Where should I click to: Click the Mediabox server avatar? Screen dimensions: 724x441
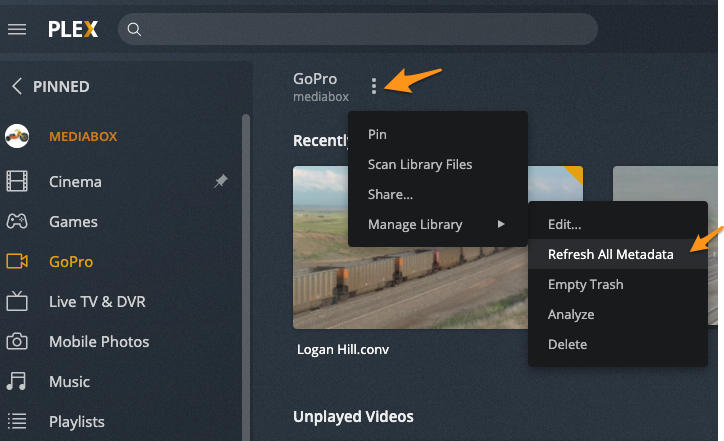point(17,136)
